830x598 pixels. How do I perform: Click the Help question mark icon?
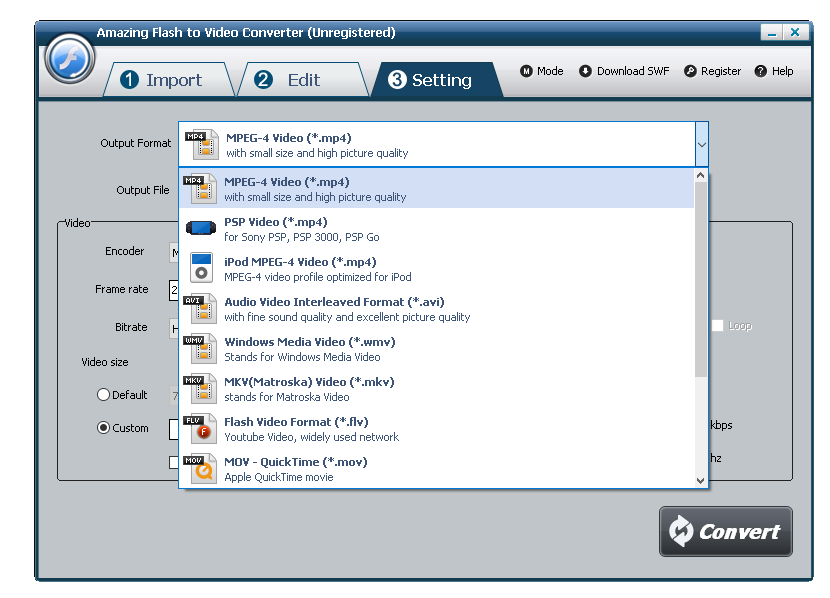tap(761, 71)
